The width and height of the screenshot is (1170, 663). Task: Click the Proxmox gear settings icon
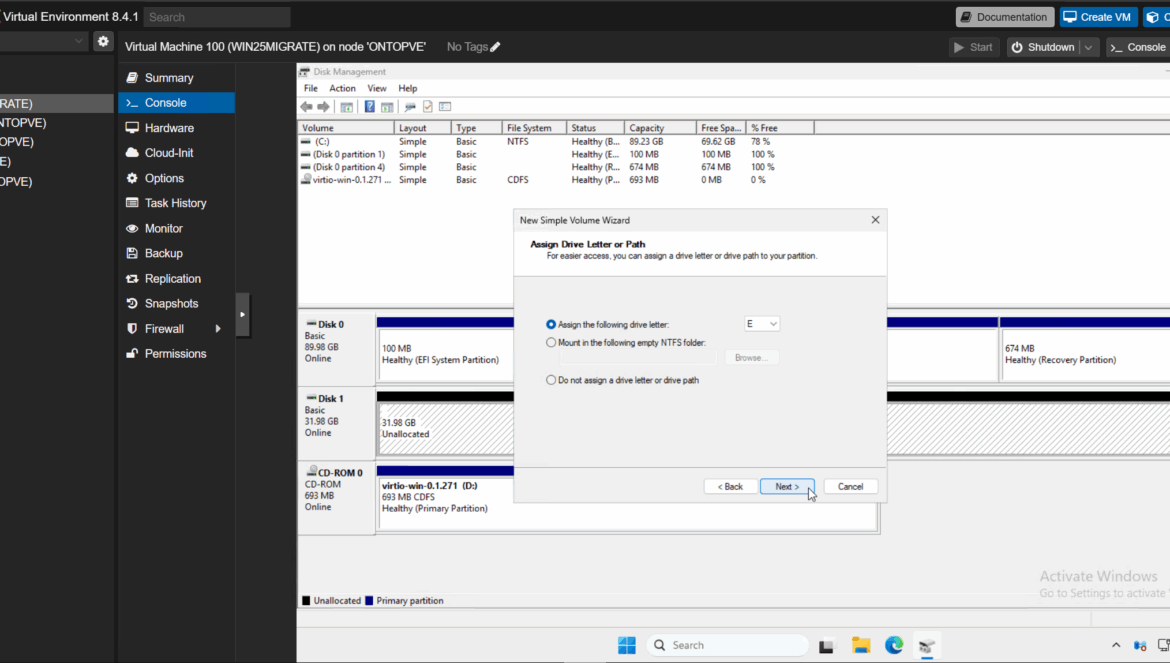click(103, 42)
